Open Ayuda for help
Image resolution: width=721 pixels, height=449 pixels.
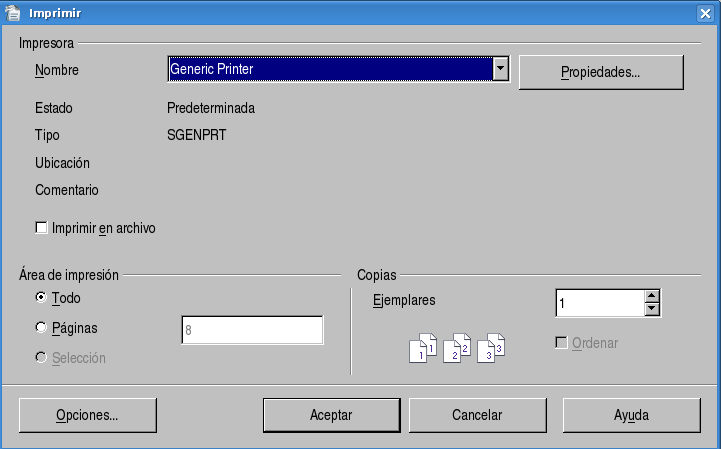[x=631, y=415]
